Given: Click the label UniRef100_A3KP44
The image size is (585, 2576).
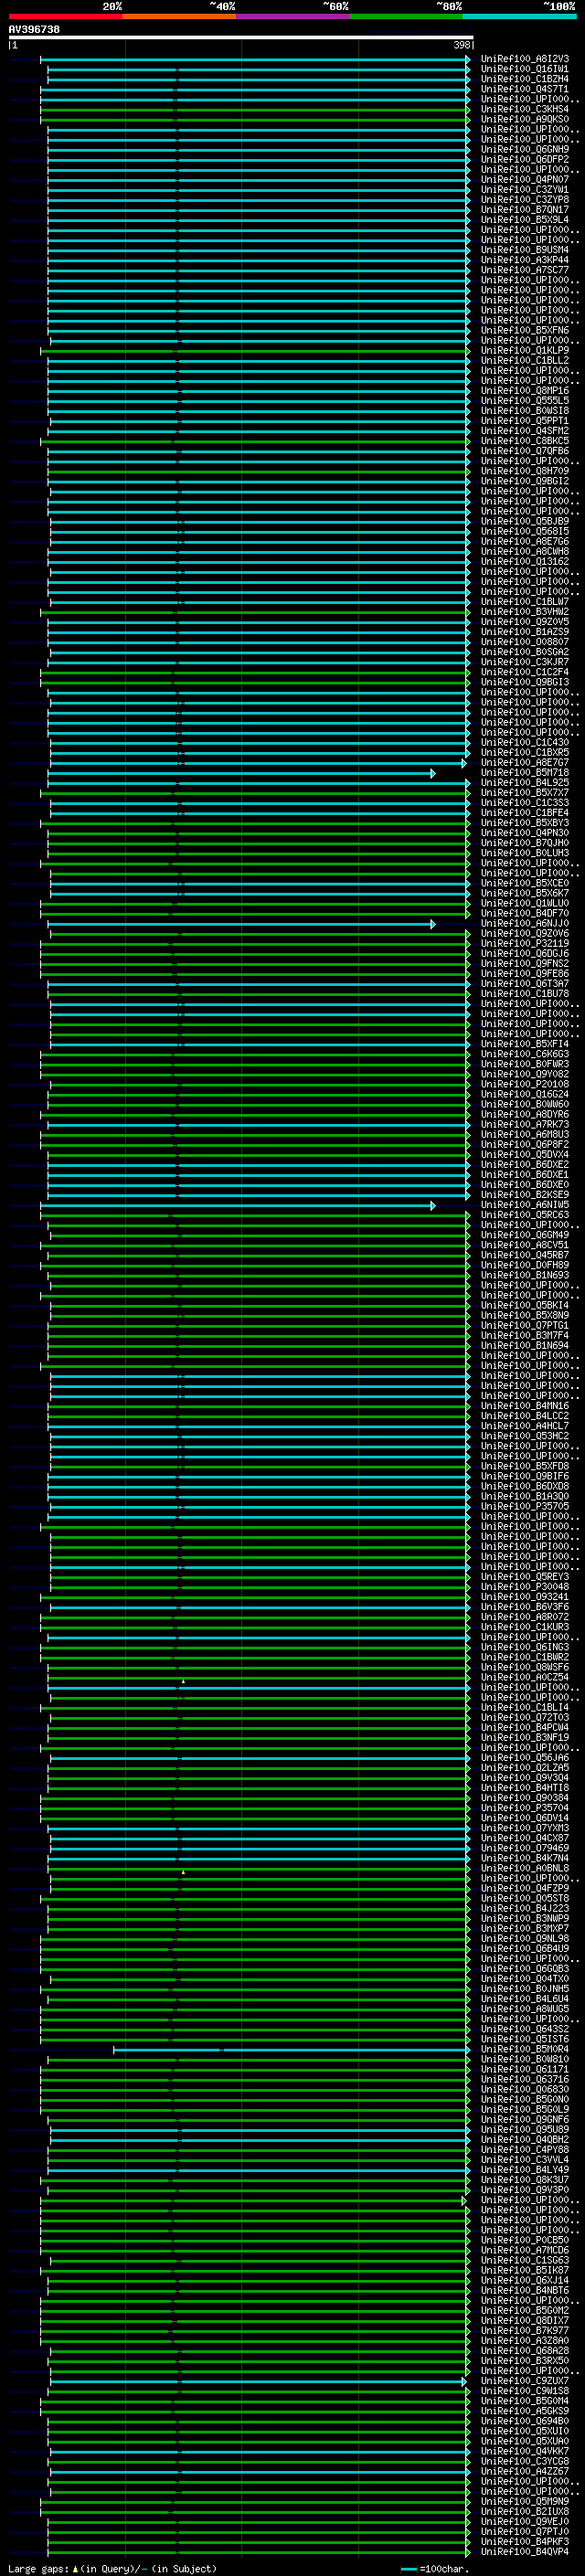Looking at the screenshot, I should coord(524,260).
